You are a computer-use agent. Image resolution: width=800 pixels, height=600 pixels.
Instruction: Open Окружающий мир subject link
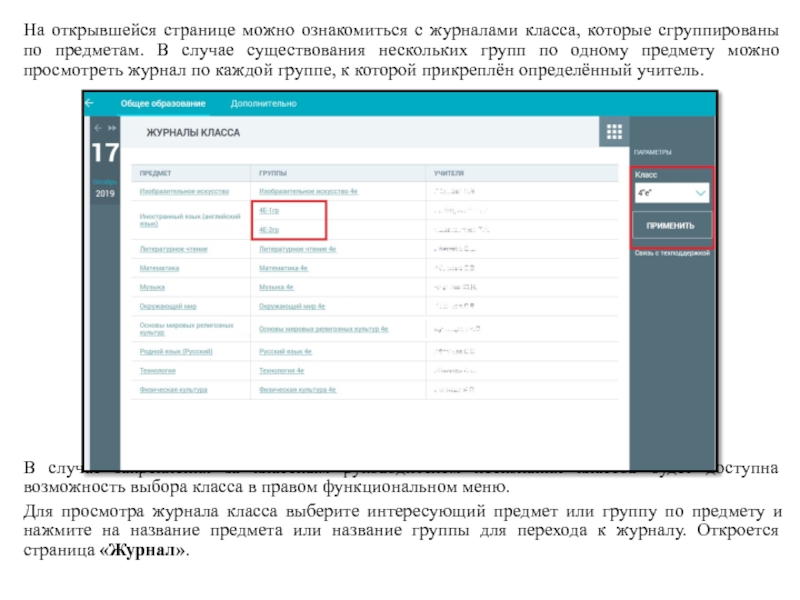[166, 305]
